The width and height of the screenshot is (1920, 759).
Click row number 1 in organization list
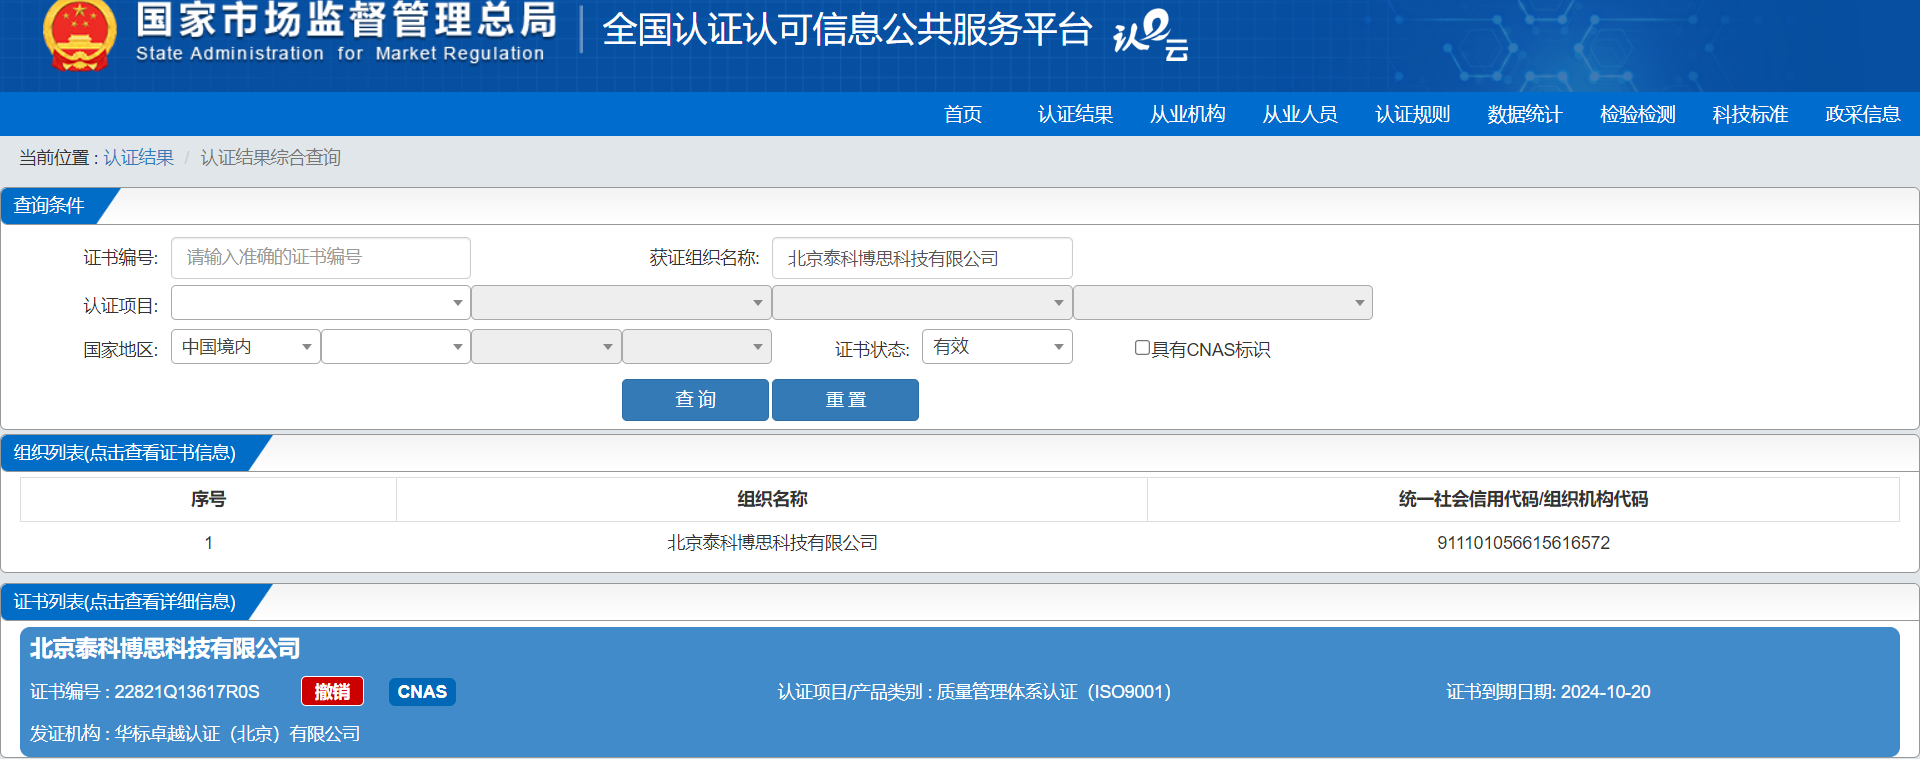coord(208,543)
